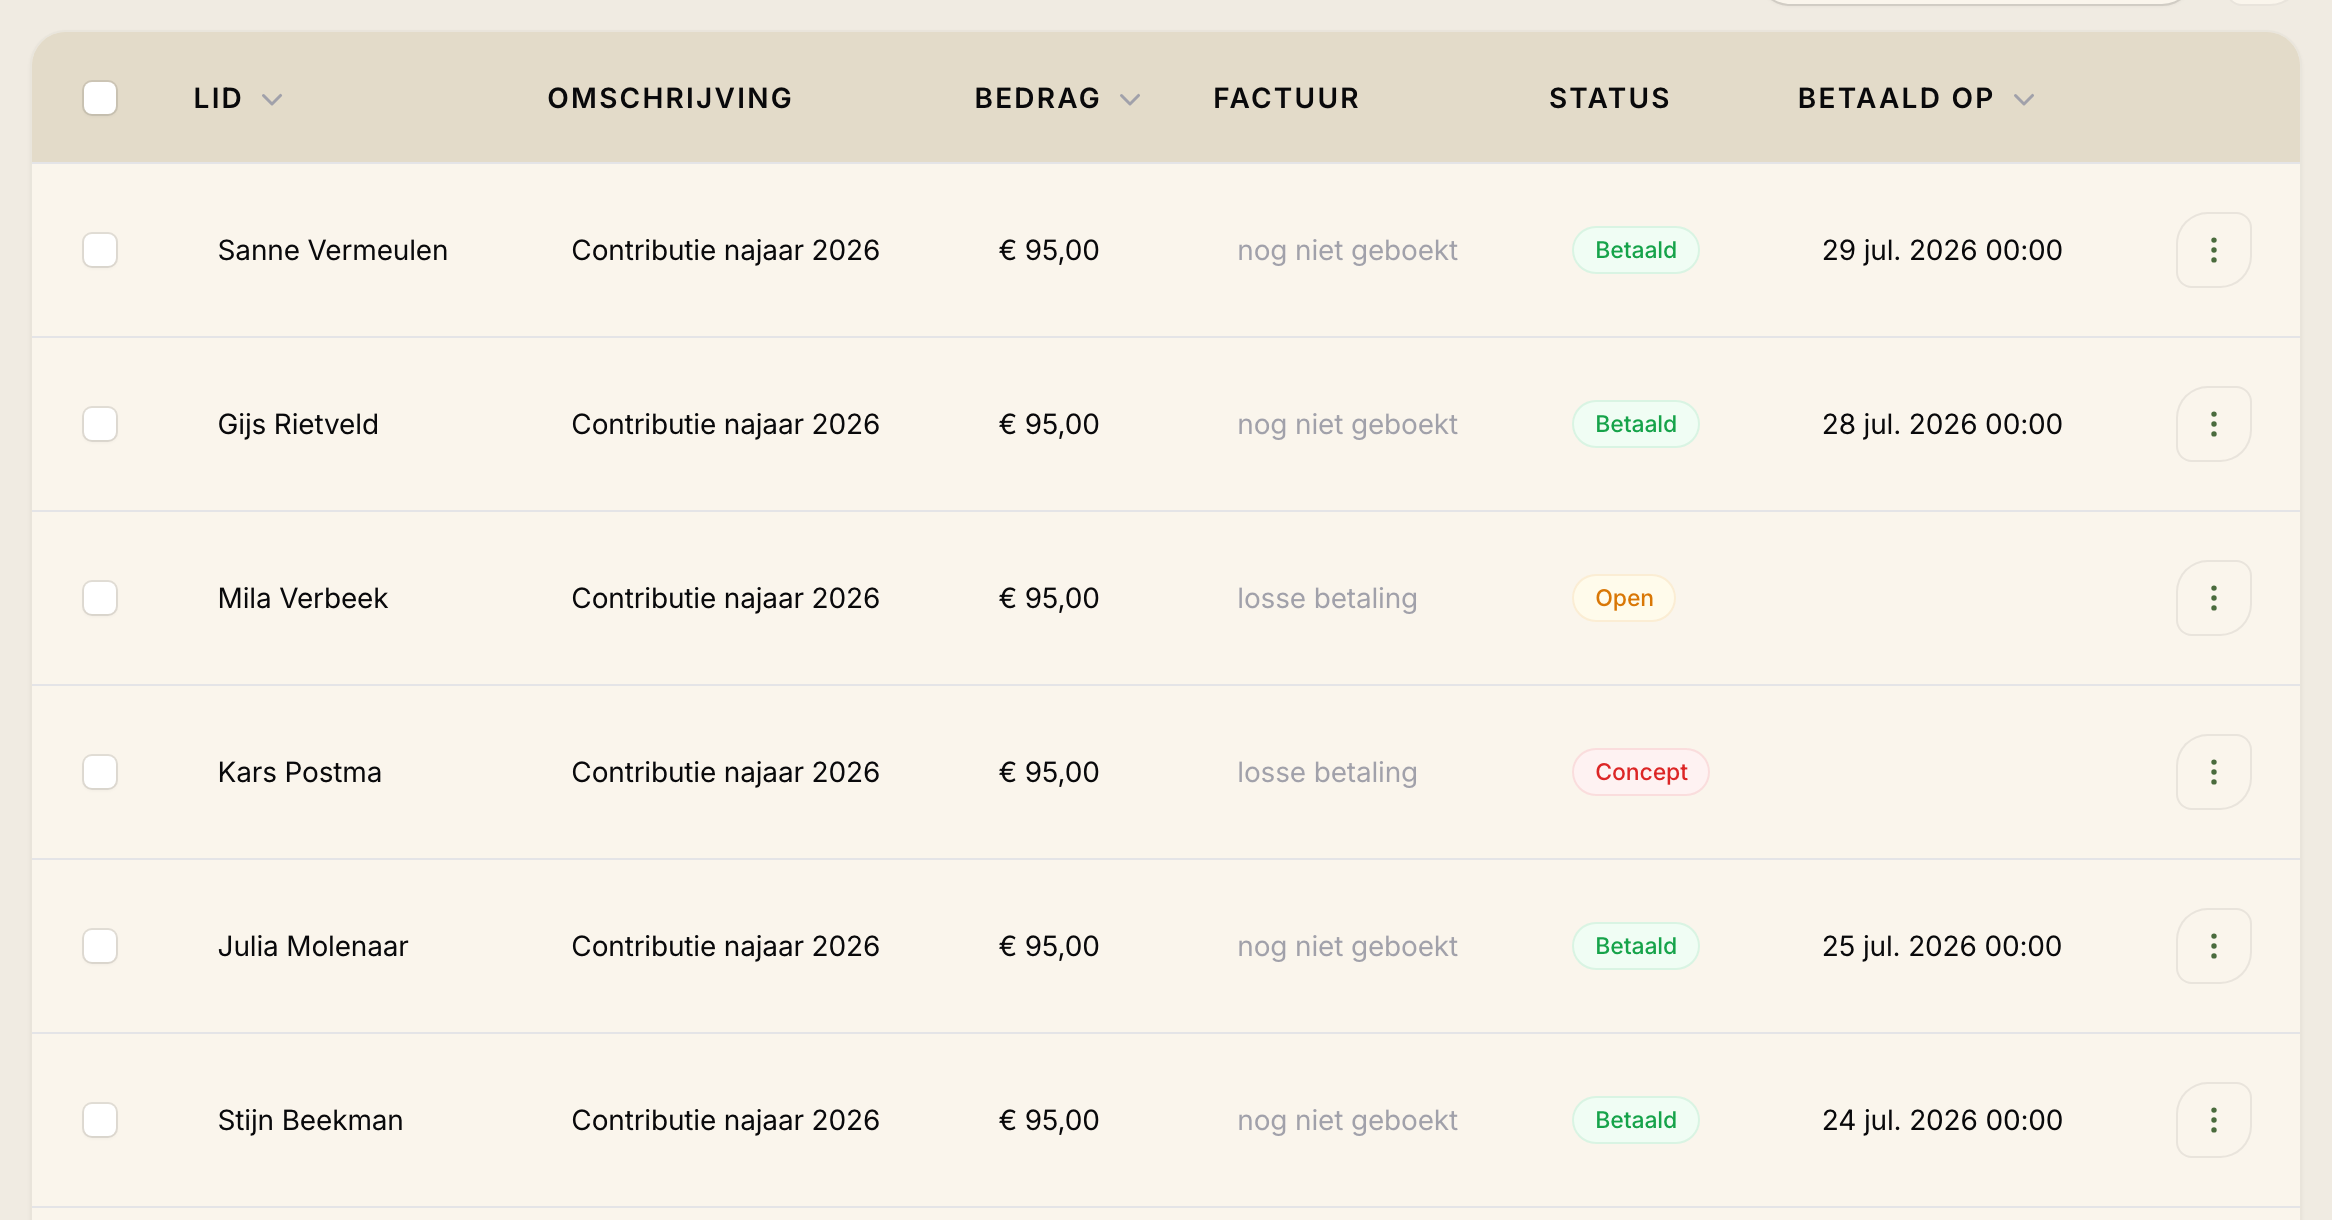Open the row options for Mila Verbeek
The width and height of the screenshot is (2332, 1220).
point(2213,598)
